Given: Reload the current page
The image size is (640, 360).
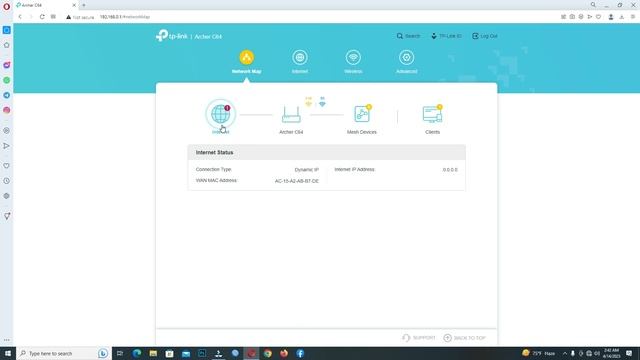Looking at the screenshot, I should pyautogui.click(x=42, y=17).
